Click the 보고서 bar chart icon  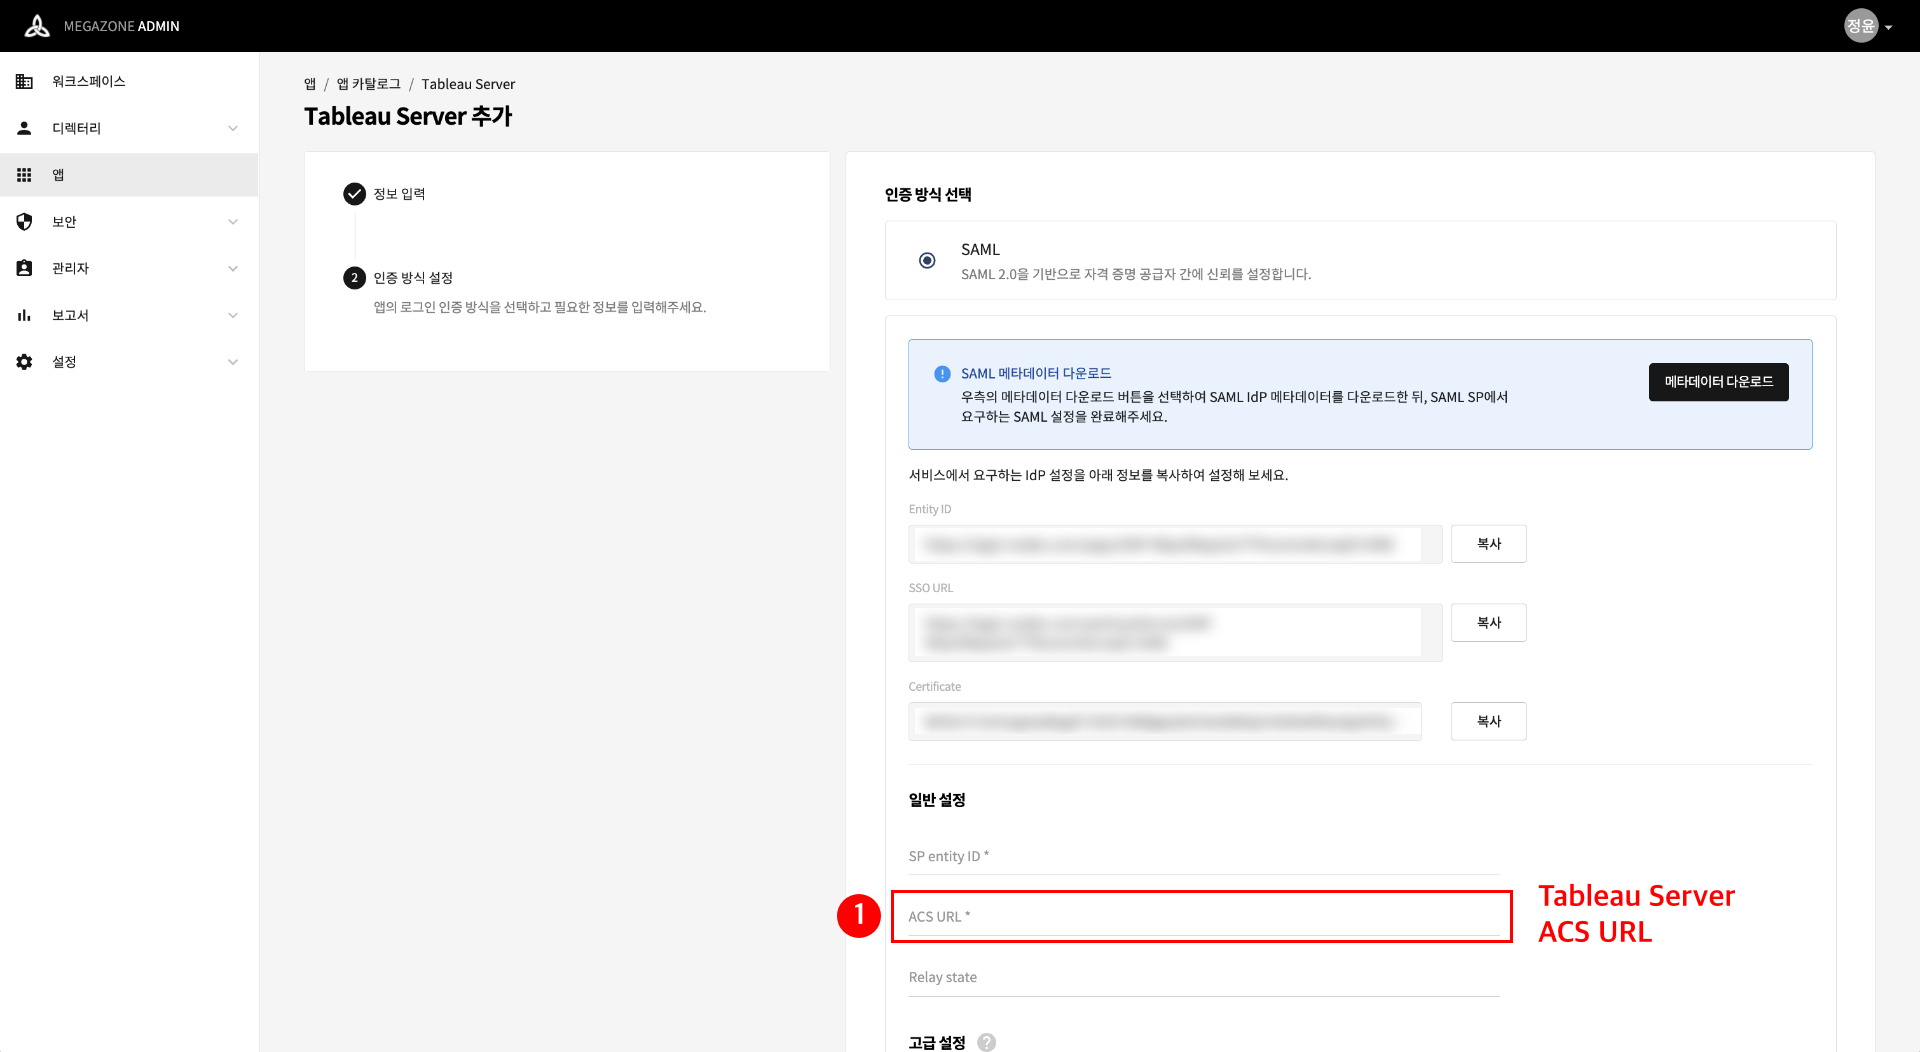[24, 315]
